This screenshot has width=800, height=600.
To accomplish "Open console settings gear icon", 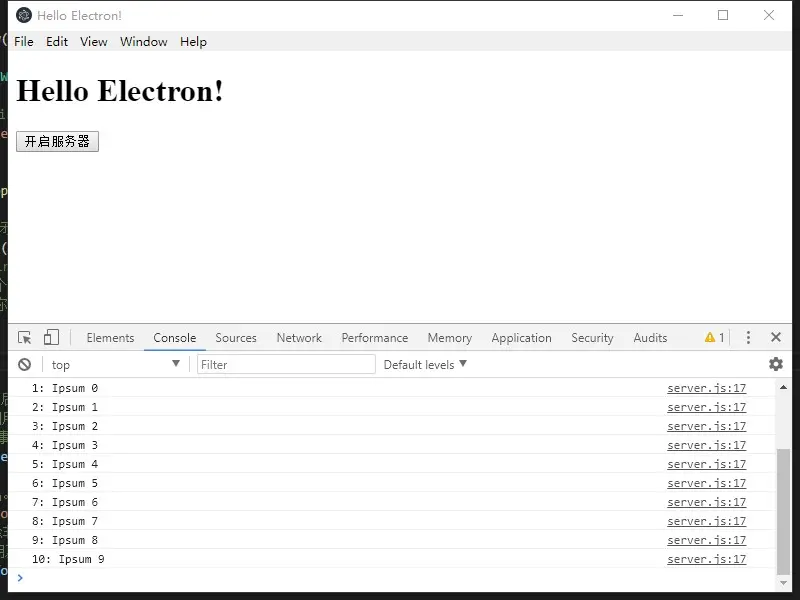I will 776,364.
